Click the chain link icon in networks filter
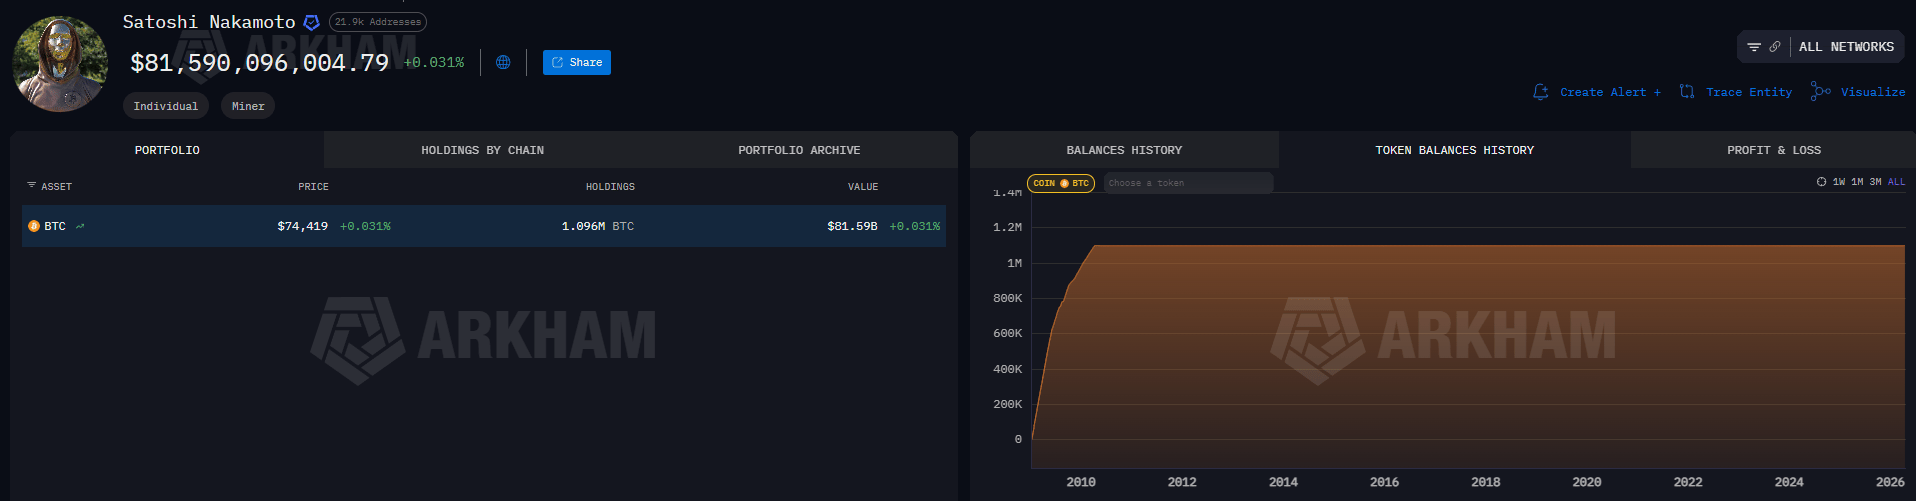 pyautogui.click(x=1775, y=47)
